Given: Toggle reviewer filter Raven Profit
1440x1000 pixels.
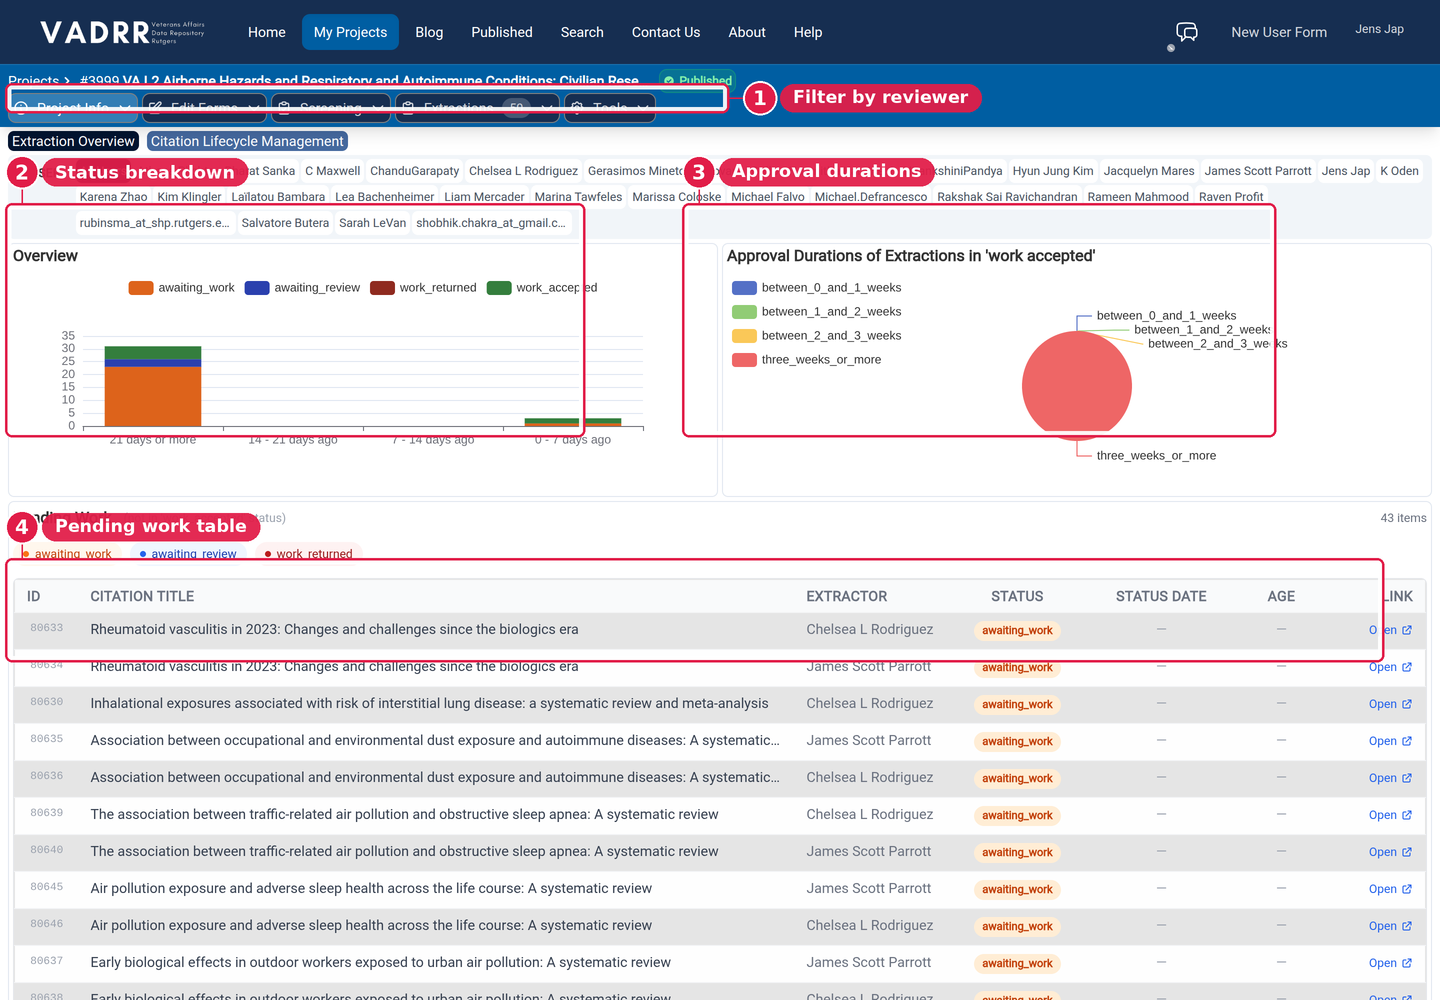Looking at the screenshot, I should [x=1231, y=197].
